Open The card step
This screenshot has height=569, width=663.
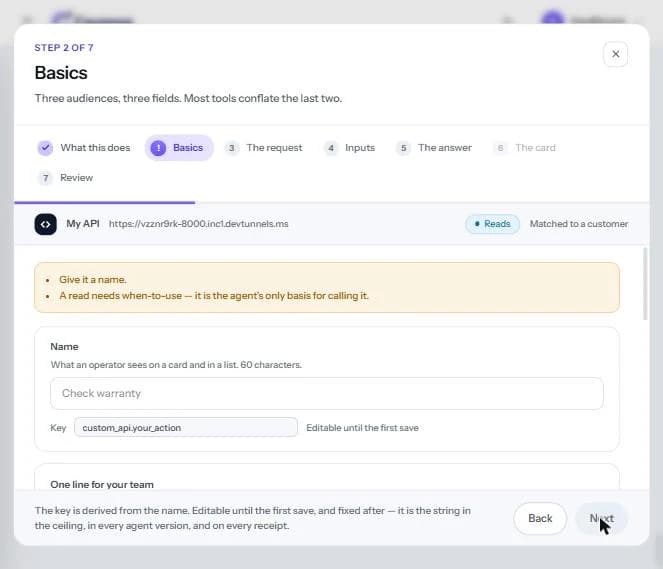[x=524, y=148]
